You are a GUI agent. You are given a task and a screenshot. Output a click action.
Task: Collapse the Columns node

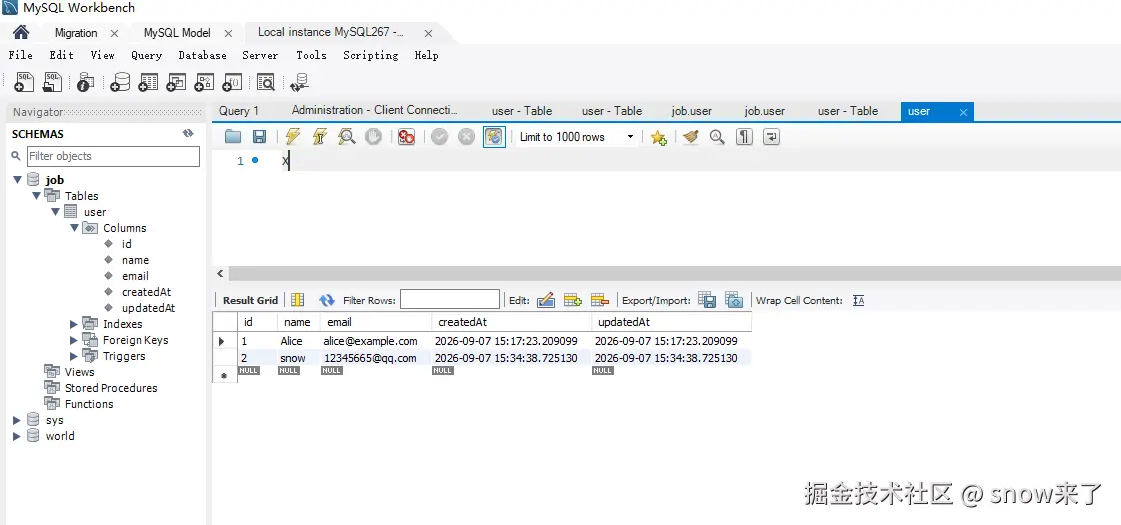click(74, 228)
